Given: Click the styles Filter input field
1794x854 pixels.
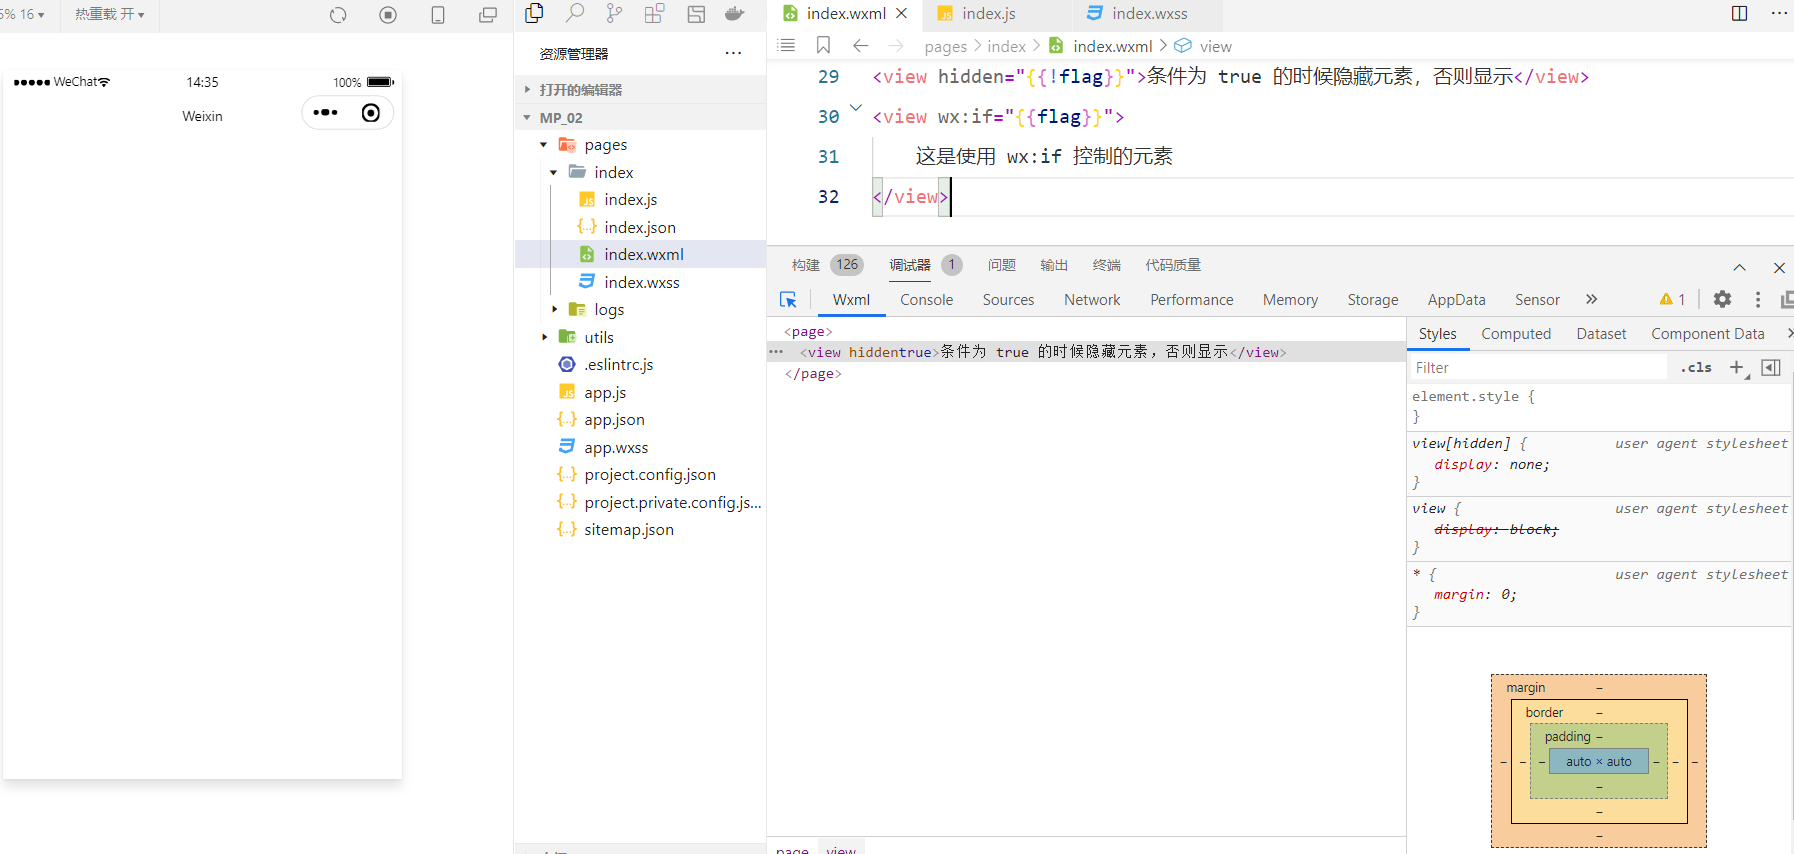Looking at the screenshot, I should pyautogui.click(x=1538, y=368).
